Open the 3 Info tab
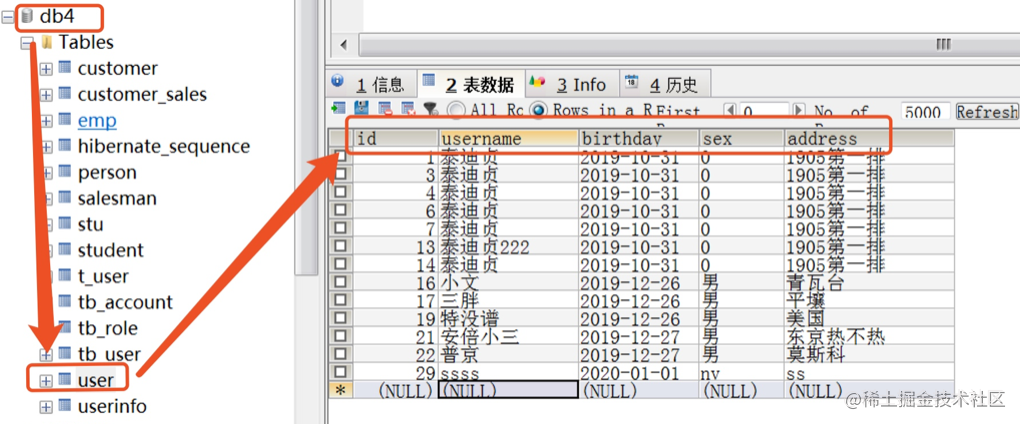This screenshot has height=424, width=1020. [x=570, y=84]
